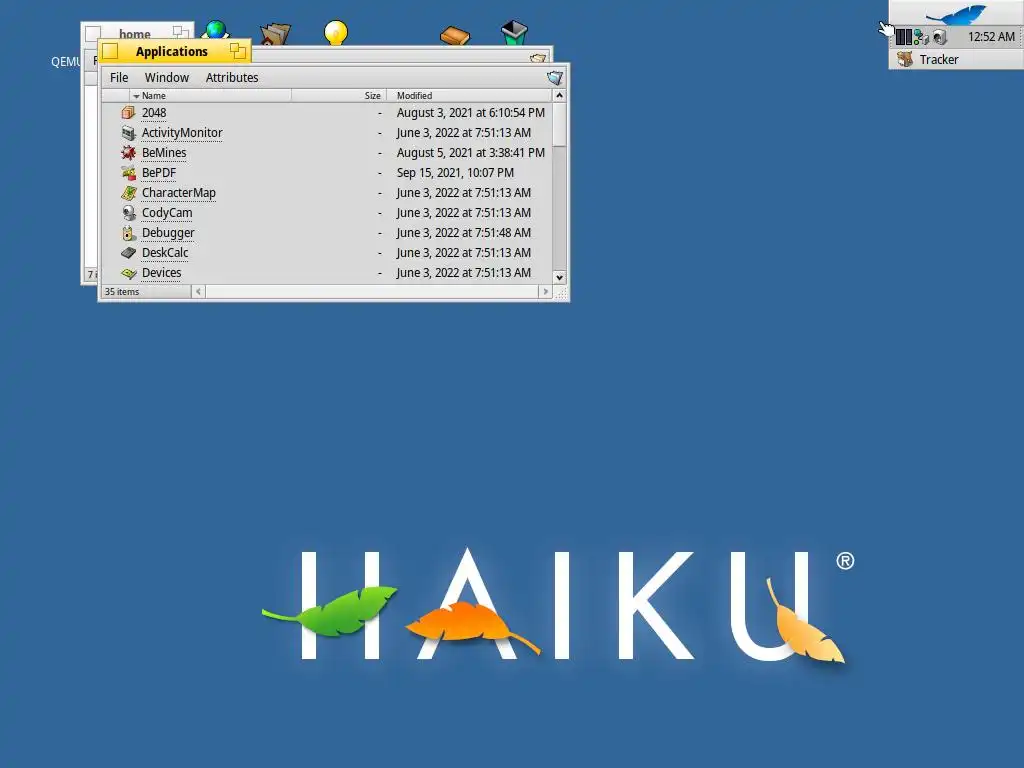Sort by the Size column header

(339, 95)
